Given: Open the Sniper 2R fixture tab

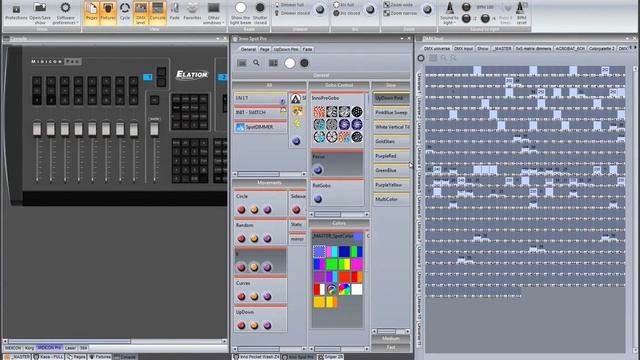Looking at the screenshot, I should (331, 357).
